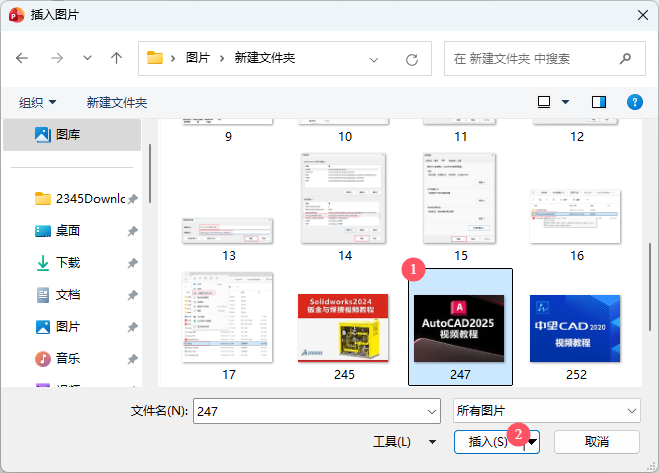Go back with the left arrow
The image size is (659, 473).
(22, 58)
